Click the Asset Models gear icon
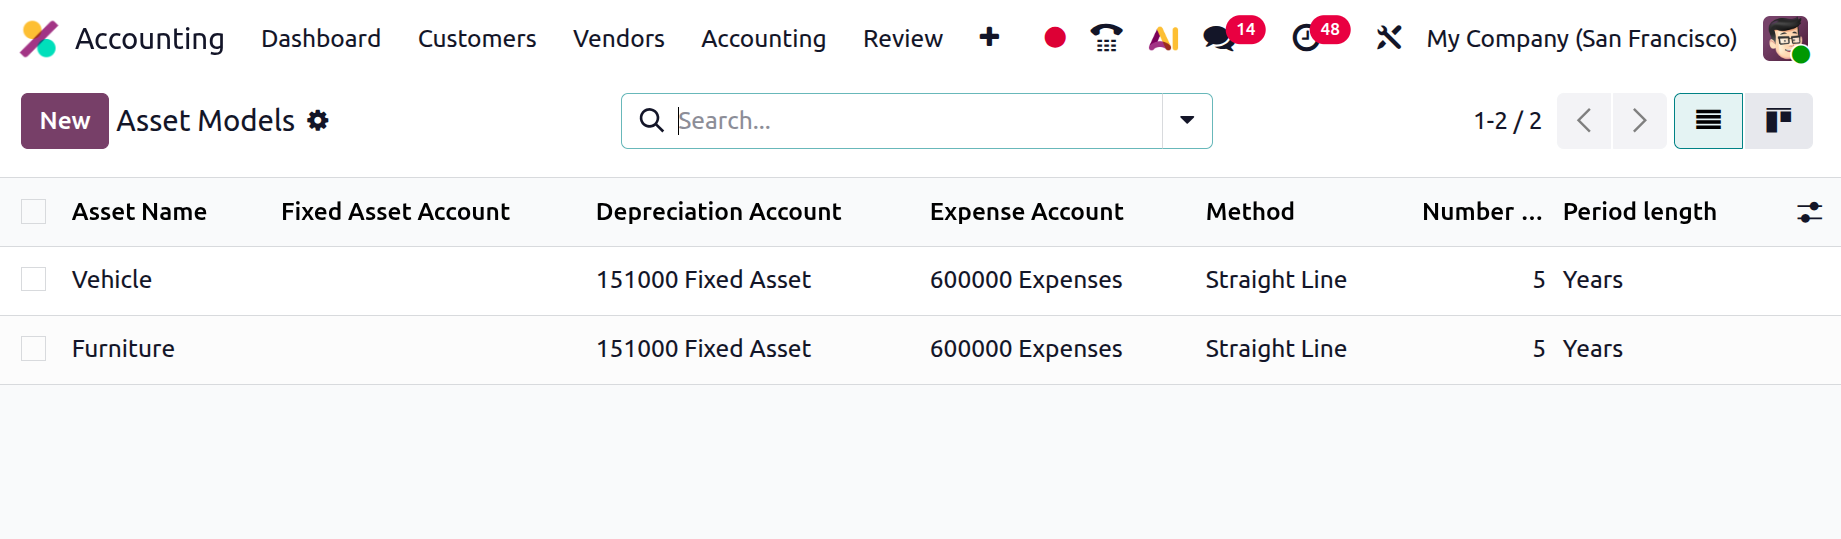 (x=318, y=121)
